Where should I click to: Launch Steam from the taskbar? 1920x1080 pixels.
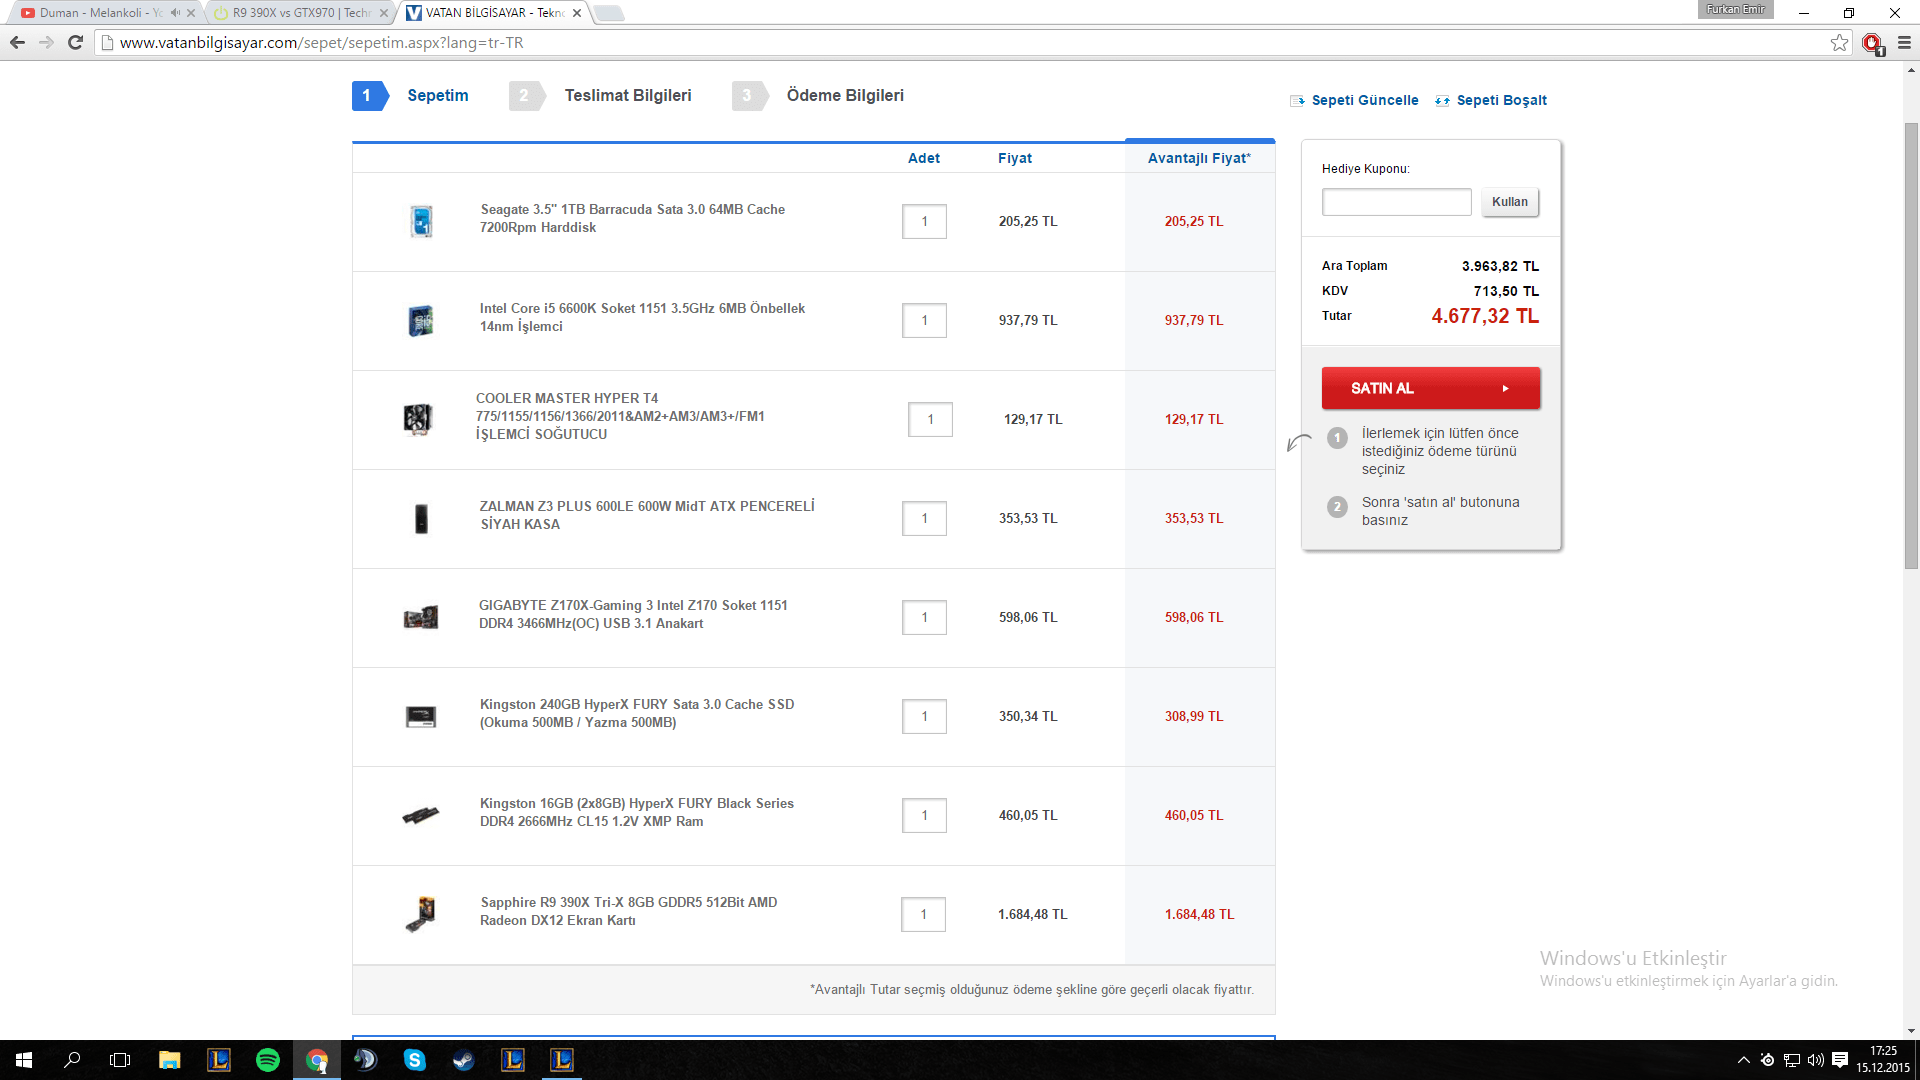[x=463, y=1060]
